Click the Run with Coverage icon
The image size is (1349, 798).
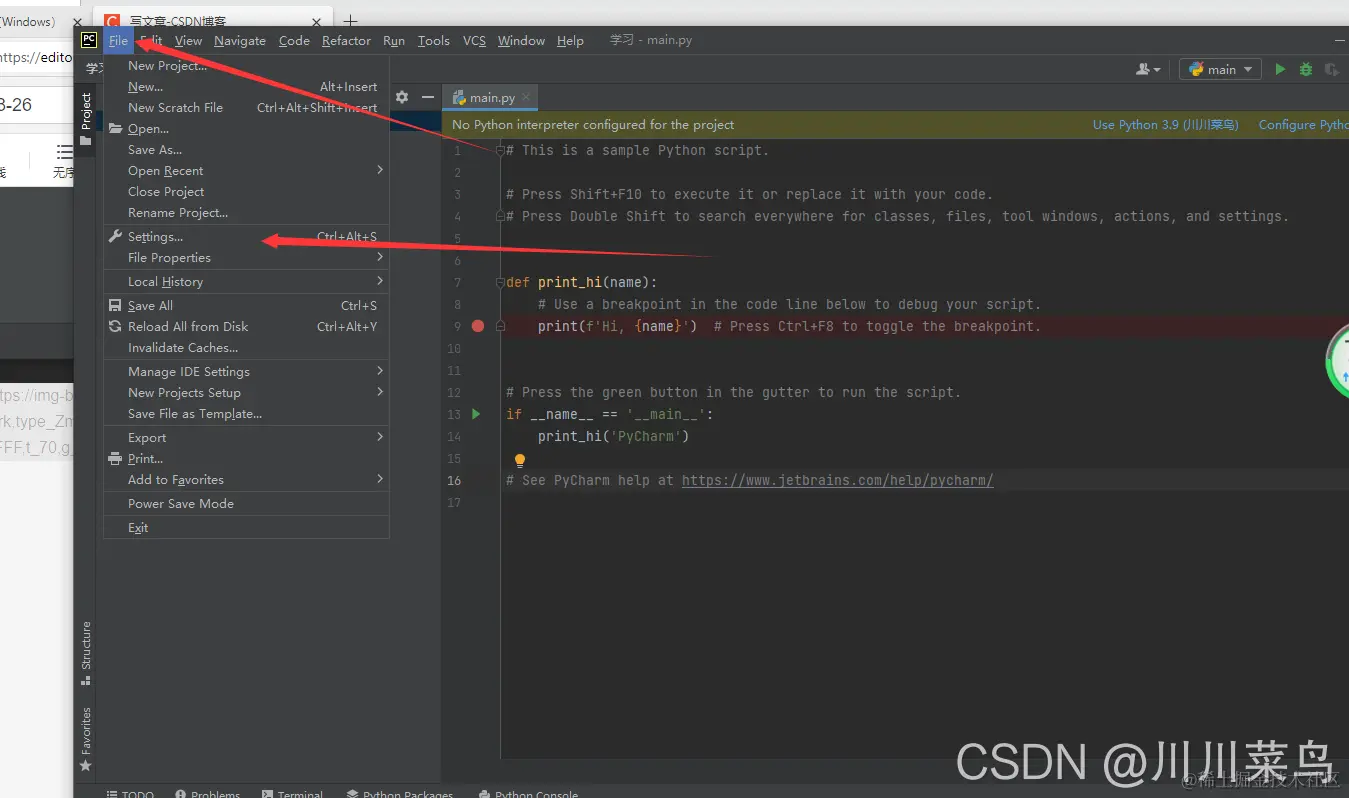coord(1331,69)
